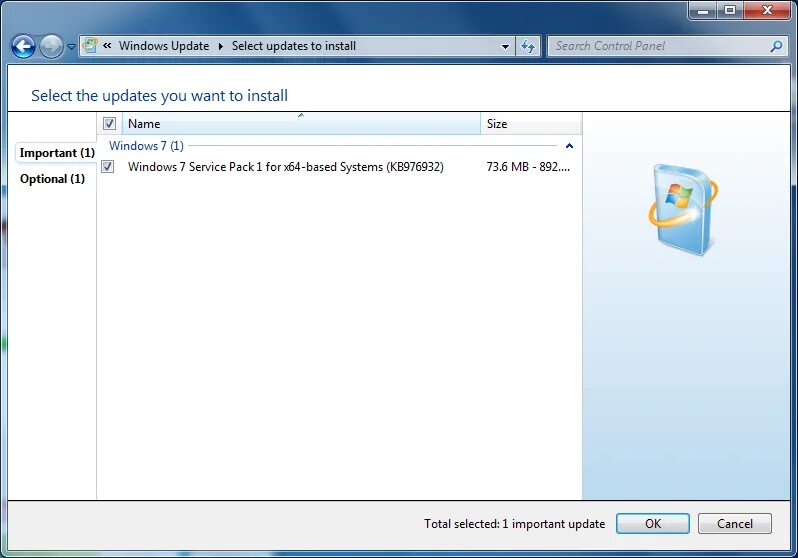
Task: Open the address bar history dropdown
Action: (x=505, y=46)
